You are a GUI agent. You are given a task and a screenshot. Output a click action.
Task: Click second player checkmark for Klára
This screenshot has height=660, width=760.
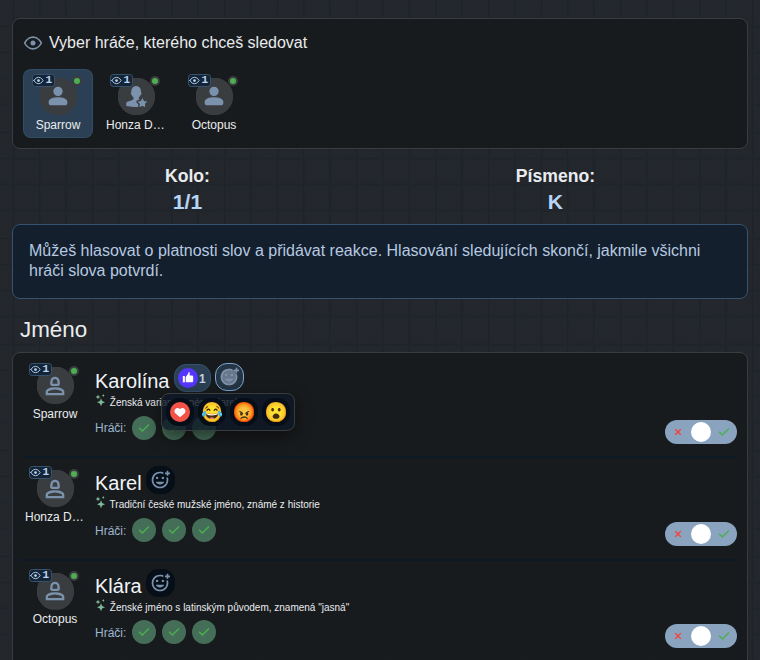coord(174,632)
